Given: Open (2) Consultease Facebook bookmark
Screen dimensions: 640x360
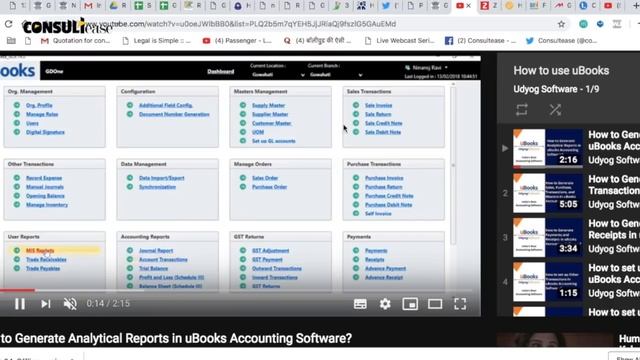Looking at the screenshot, I should coord(480,41).
